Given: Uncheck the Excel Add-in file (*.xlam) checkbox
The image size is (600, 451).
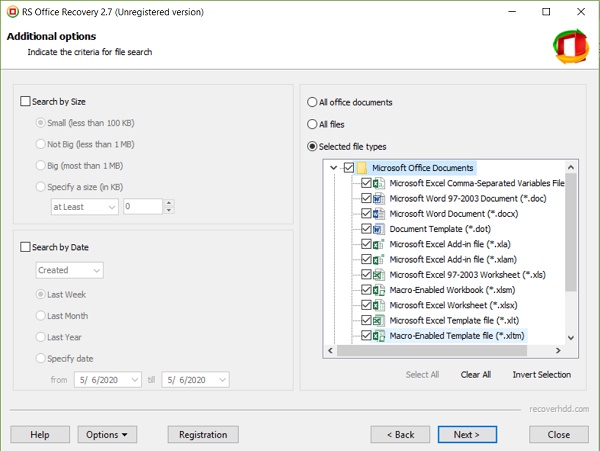Looking at the screenshot, I should pyautogui.click(x=366, y=259).
